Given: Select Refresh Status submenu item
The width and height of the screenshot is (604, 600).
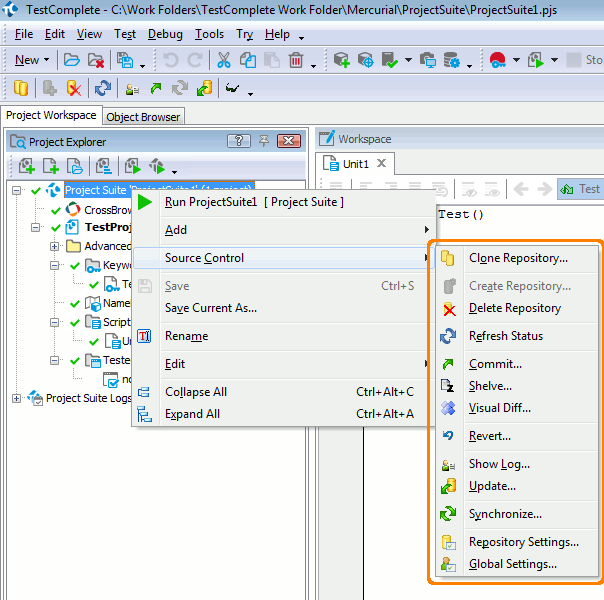Looking at the screenshot, I should click(517, 336).
